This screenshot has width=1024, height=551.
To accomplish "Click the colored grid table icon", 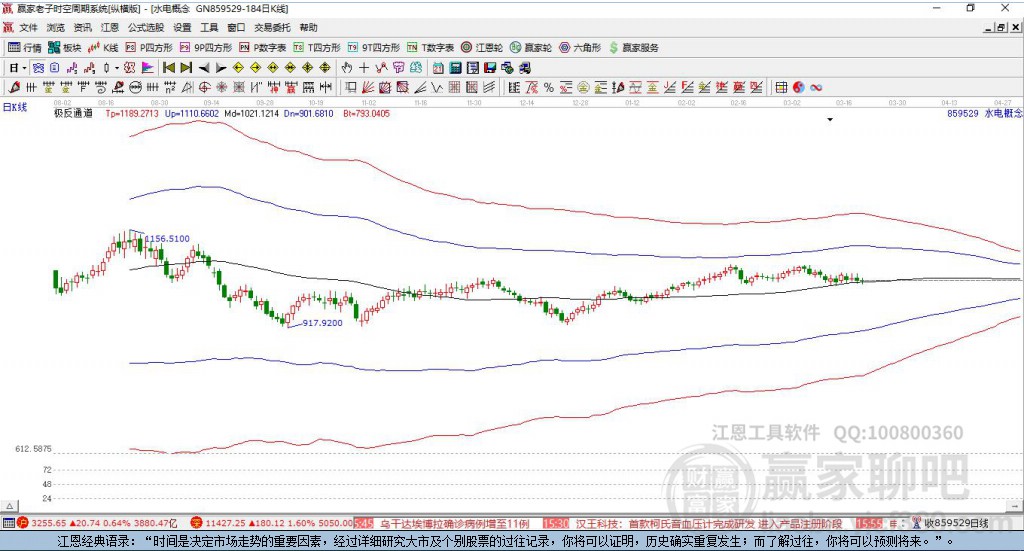I will [x=781, y=87].
